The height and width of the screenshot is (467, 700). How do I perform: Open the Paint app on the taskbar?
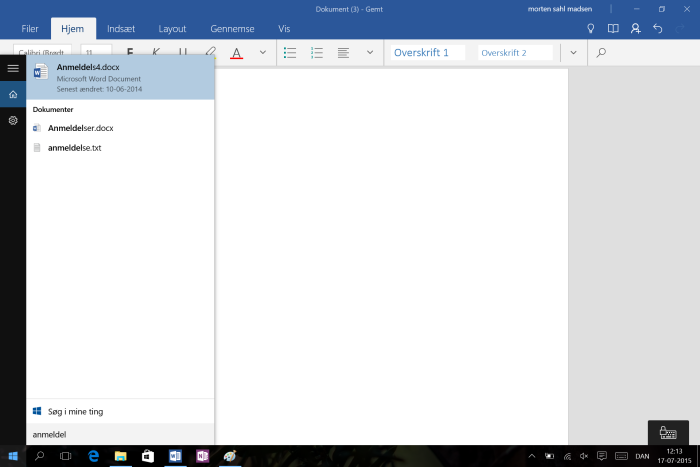tap(229, 456)
